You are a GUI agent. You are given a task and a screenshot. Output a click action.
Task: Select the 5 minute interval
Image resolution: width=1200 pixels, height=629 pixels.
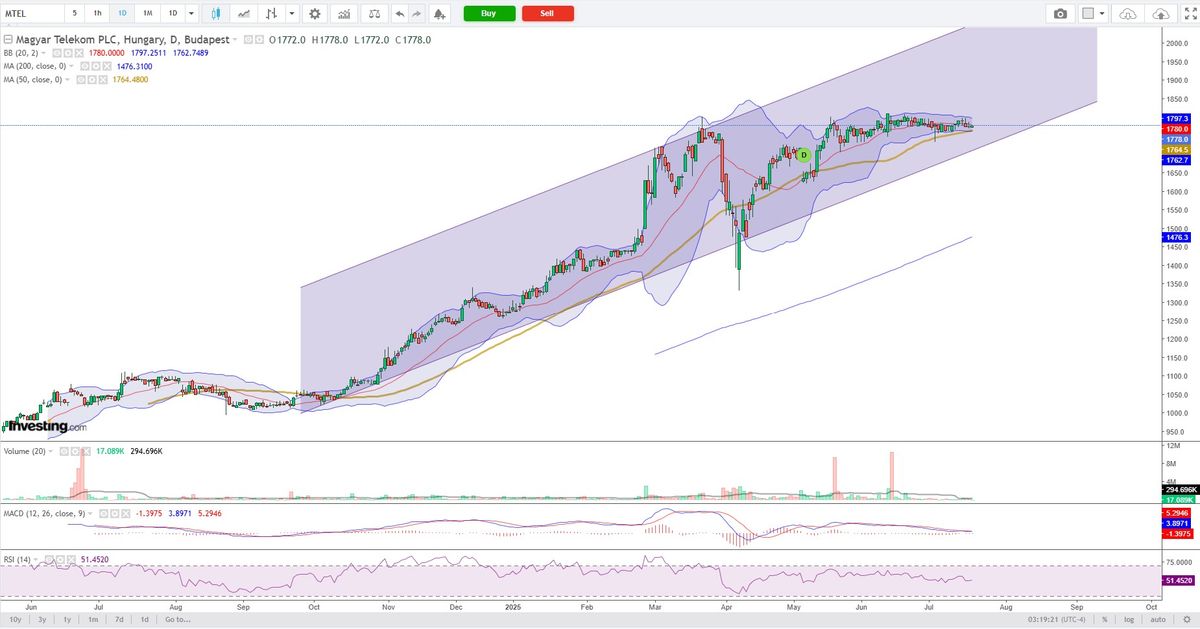(x=74, y=14)
